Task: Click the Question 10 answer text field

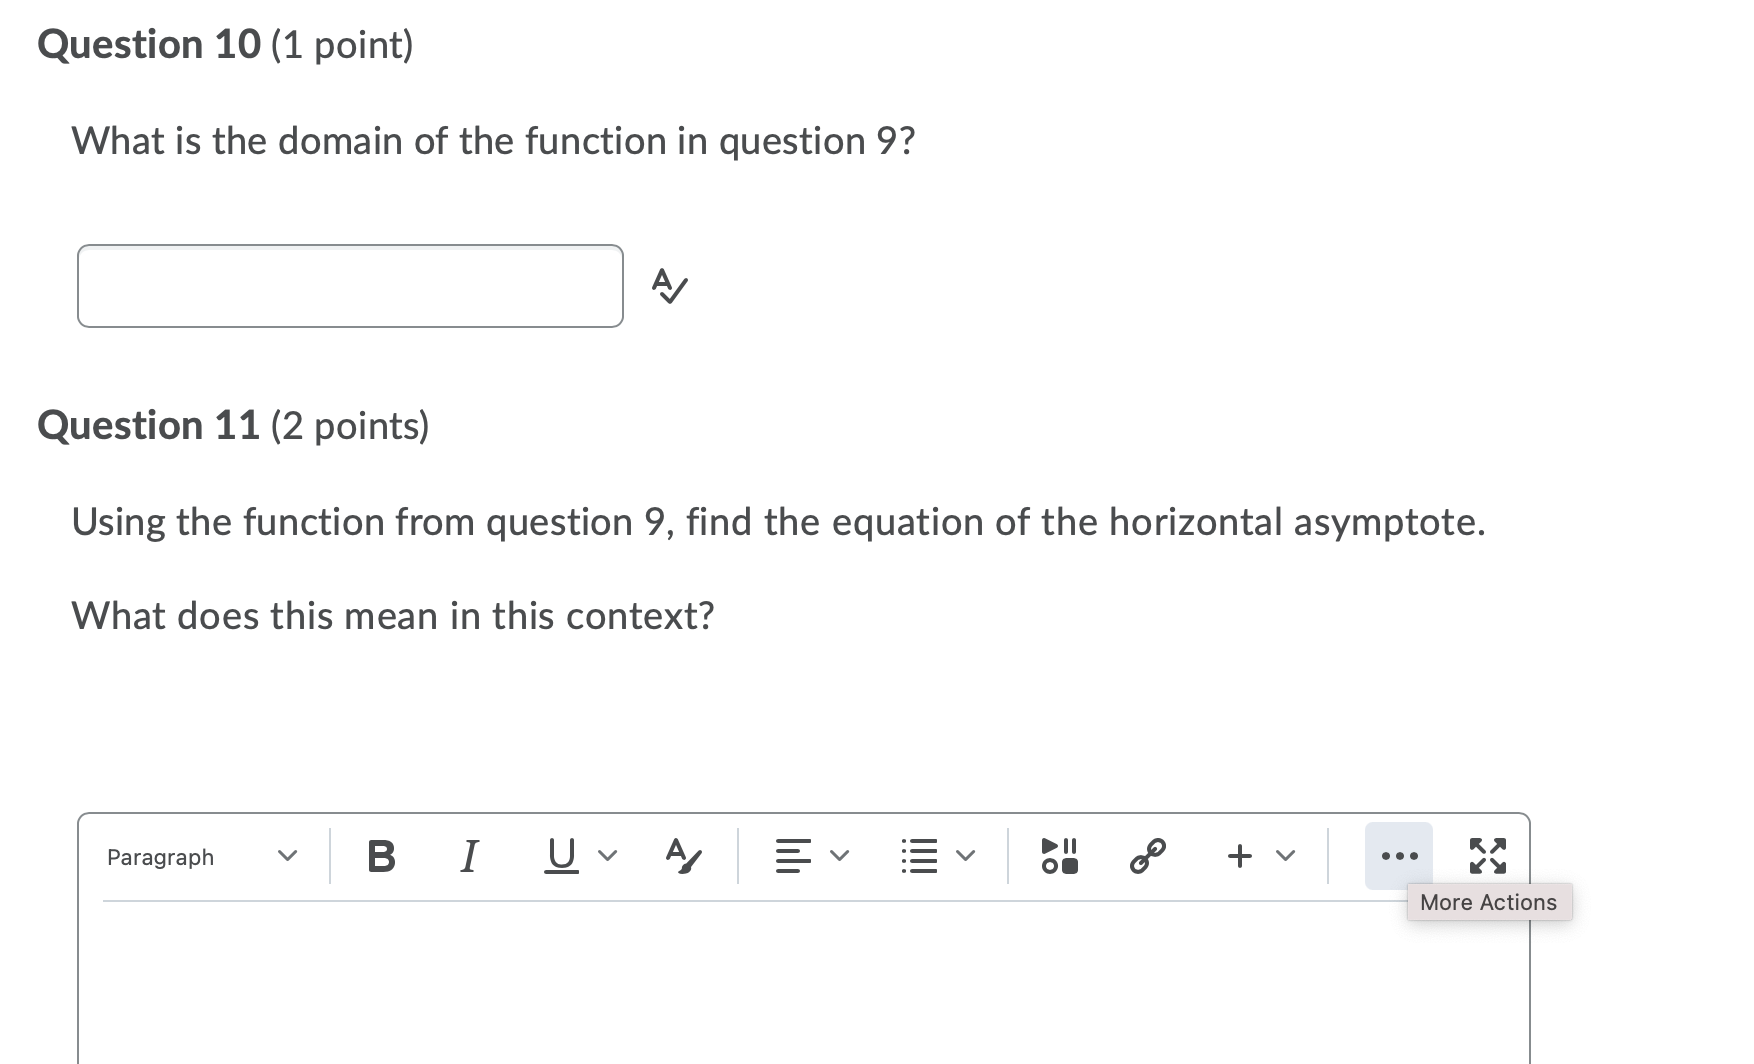Action: (x=350, y=287)
